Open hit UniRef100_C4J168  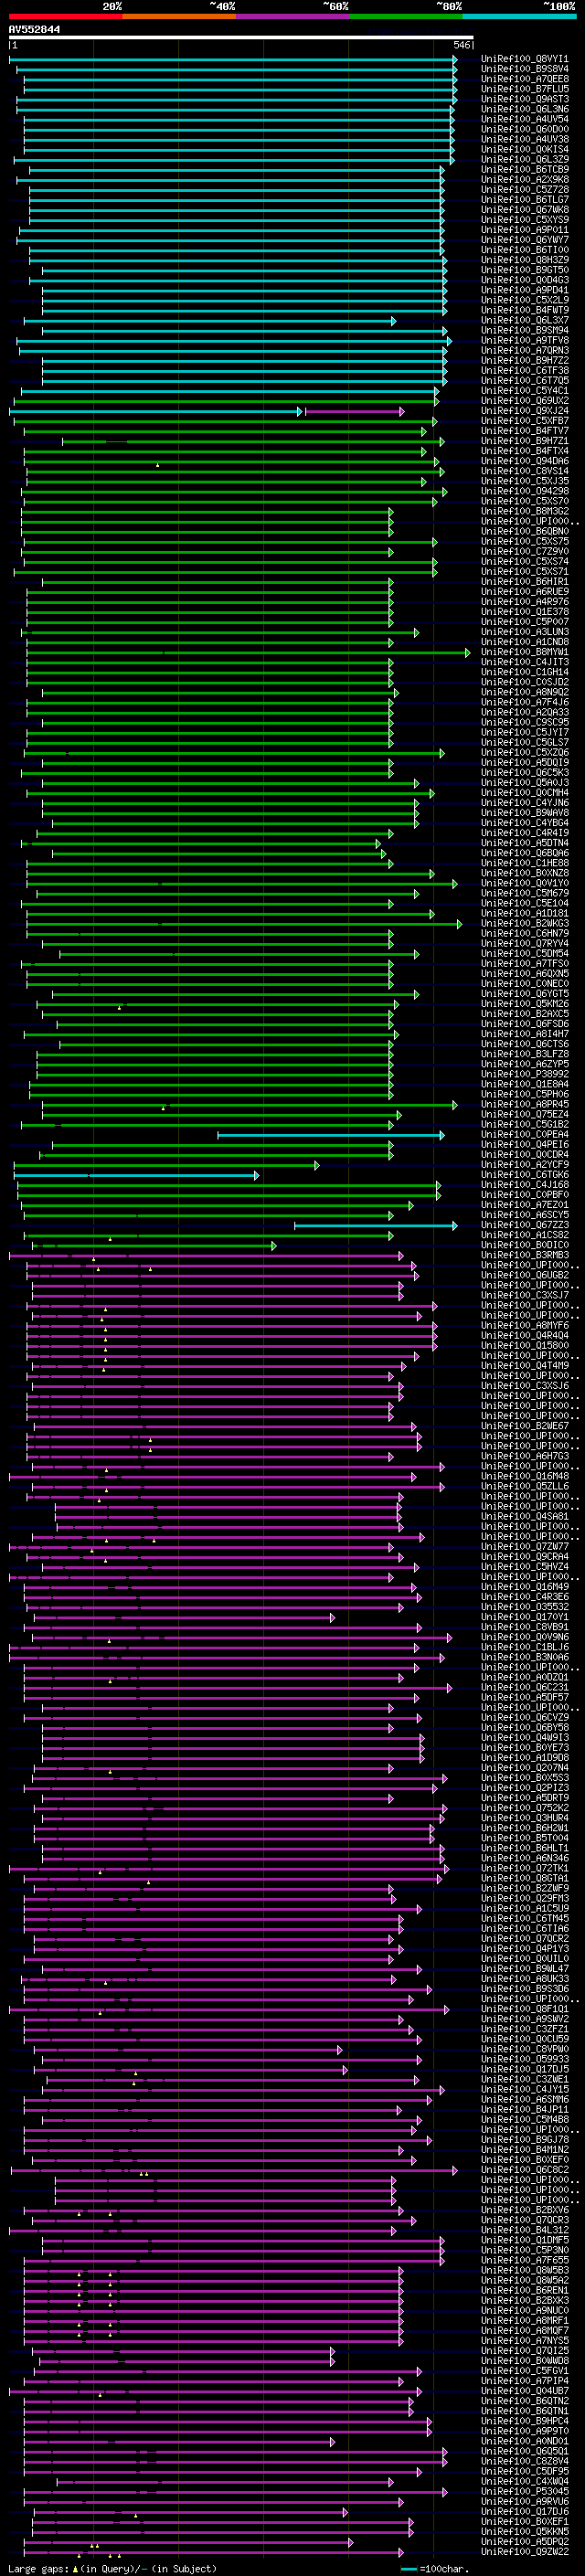(x=525, y=1185)
